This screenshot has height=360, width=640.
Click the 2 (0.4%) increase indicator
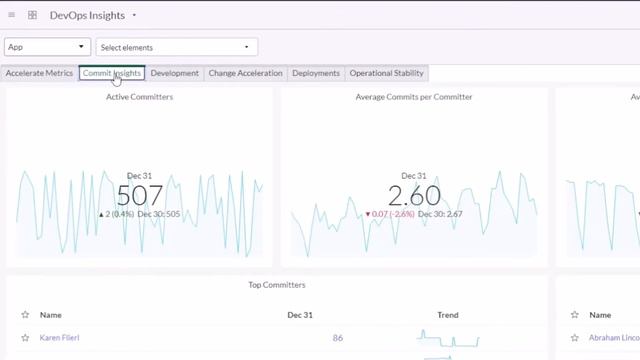(116, 214)
